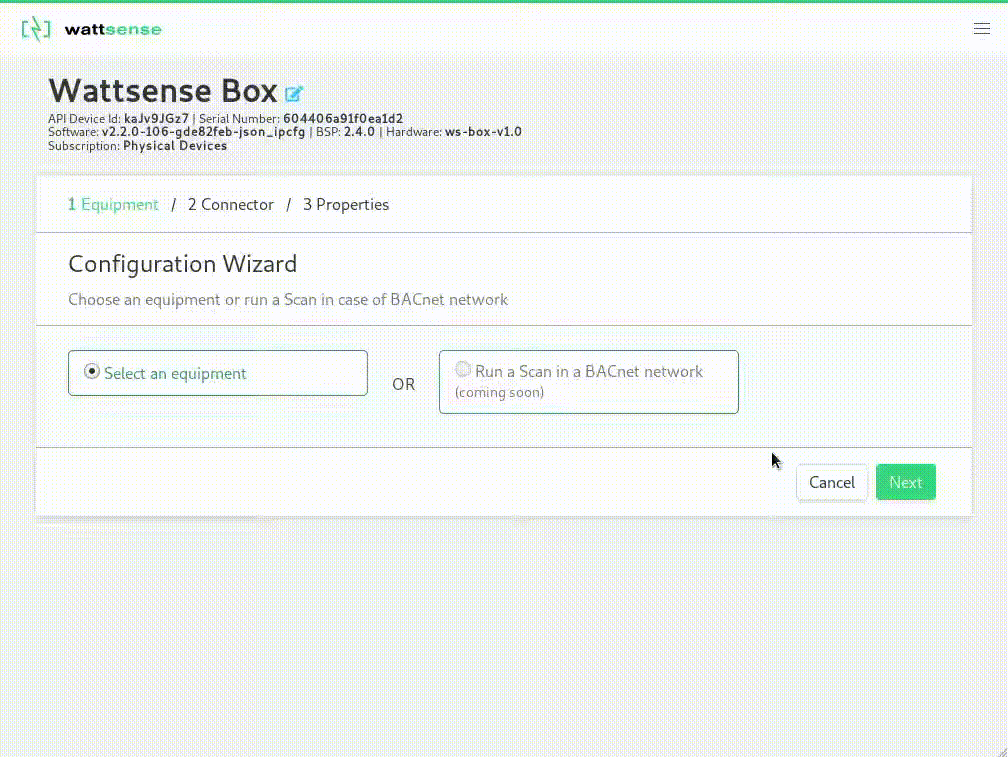
Task: Click the serial number 604406a91f0ea1d2
Action: pos(342,118)
